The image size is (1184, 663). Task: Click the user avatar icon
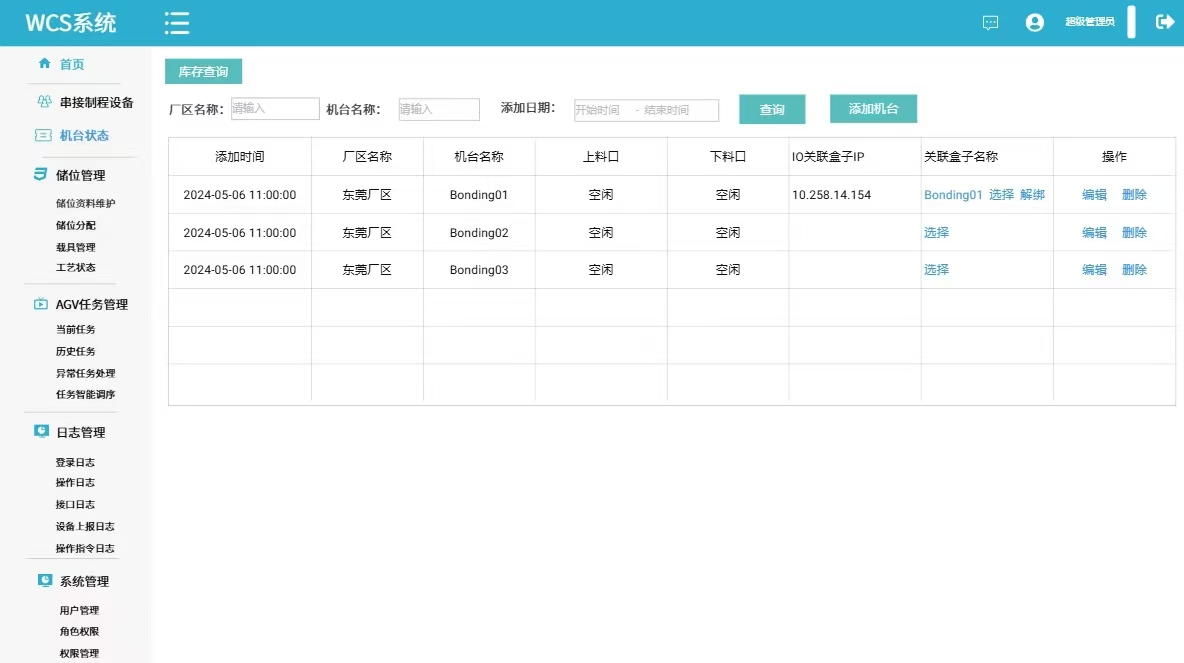click(x=1034, y=23)
